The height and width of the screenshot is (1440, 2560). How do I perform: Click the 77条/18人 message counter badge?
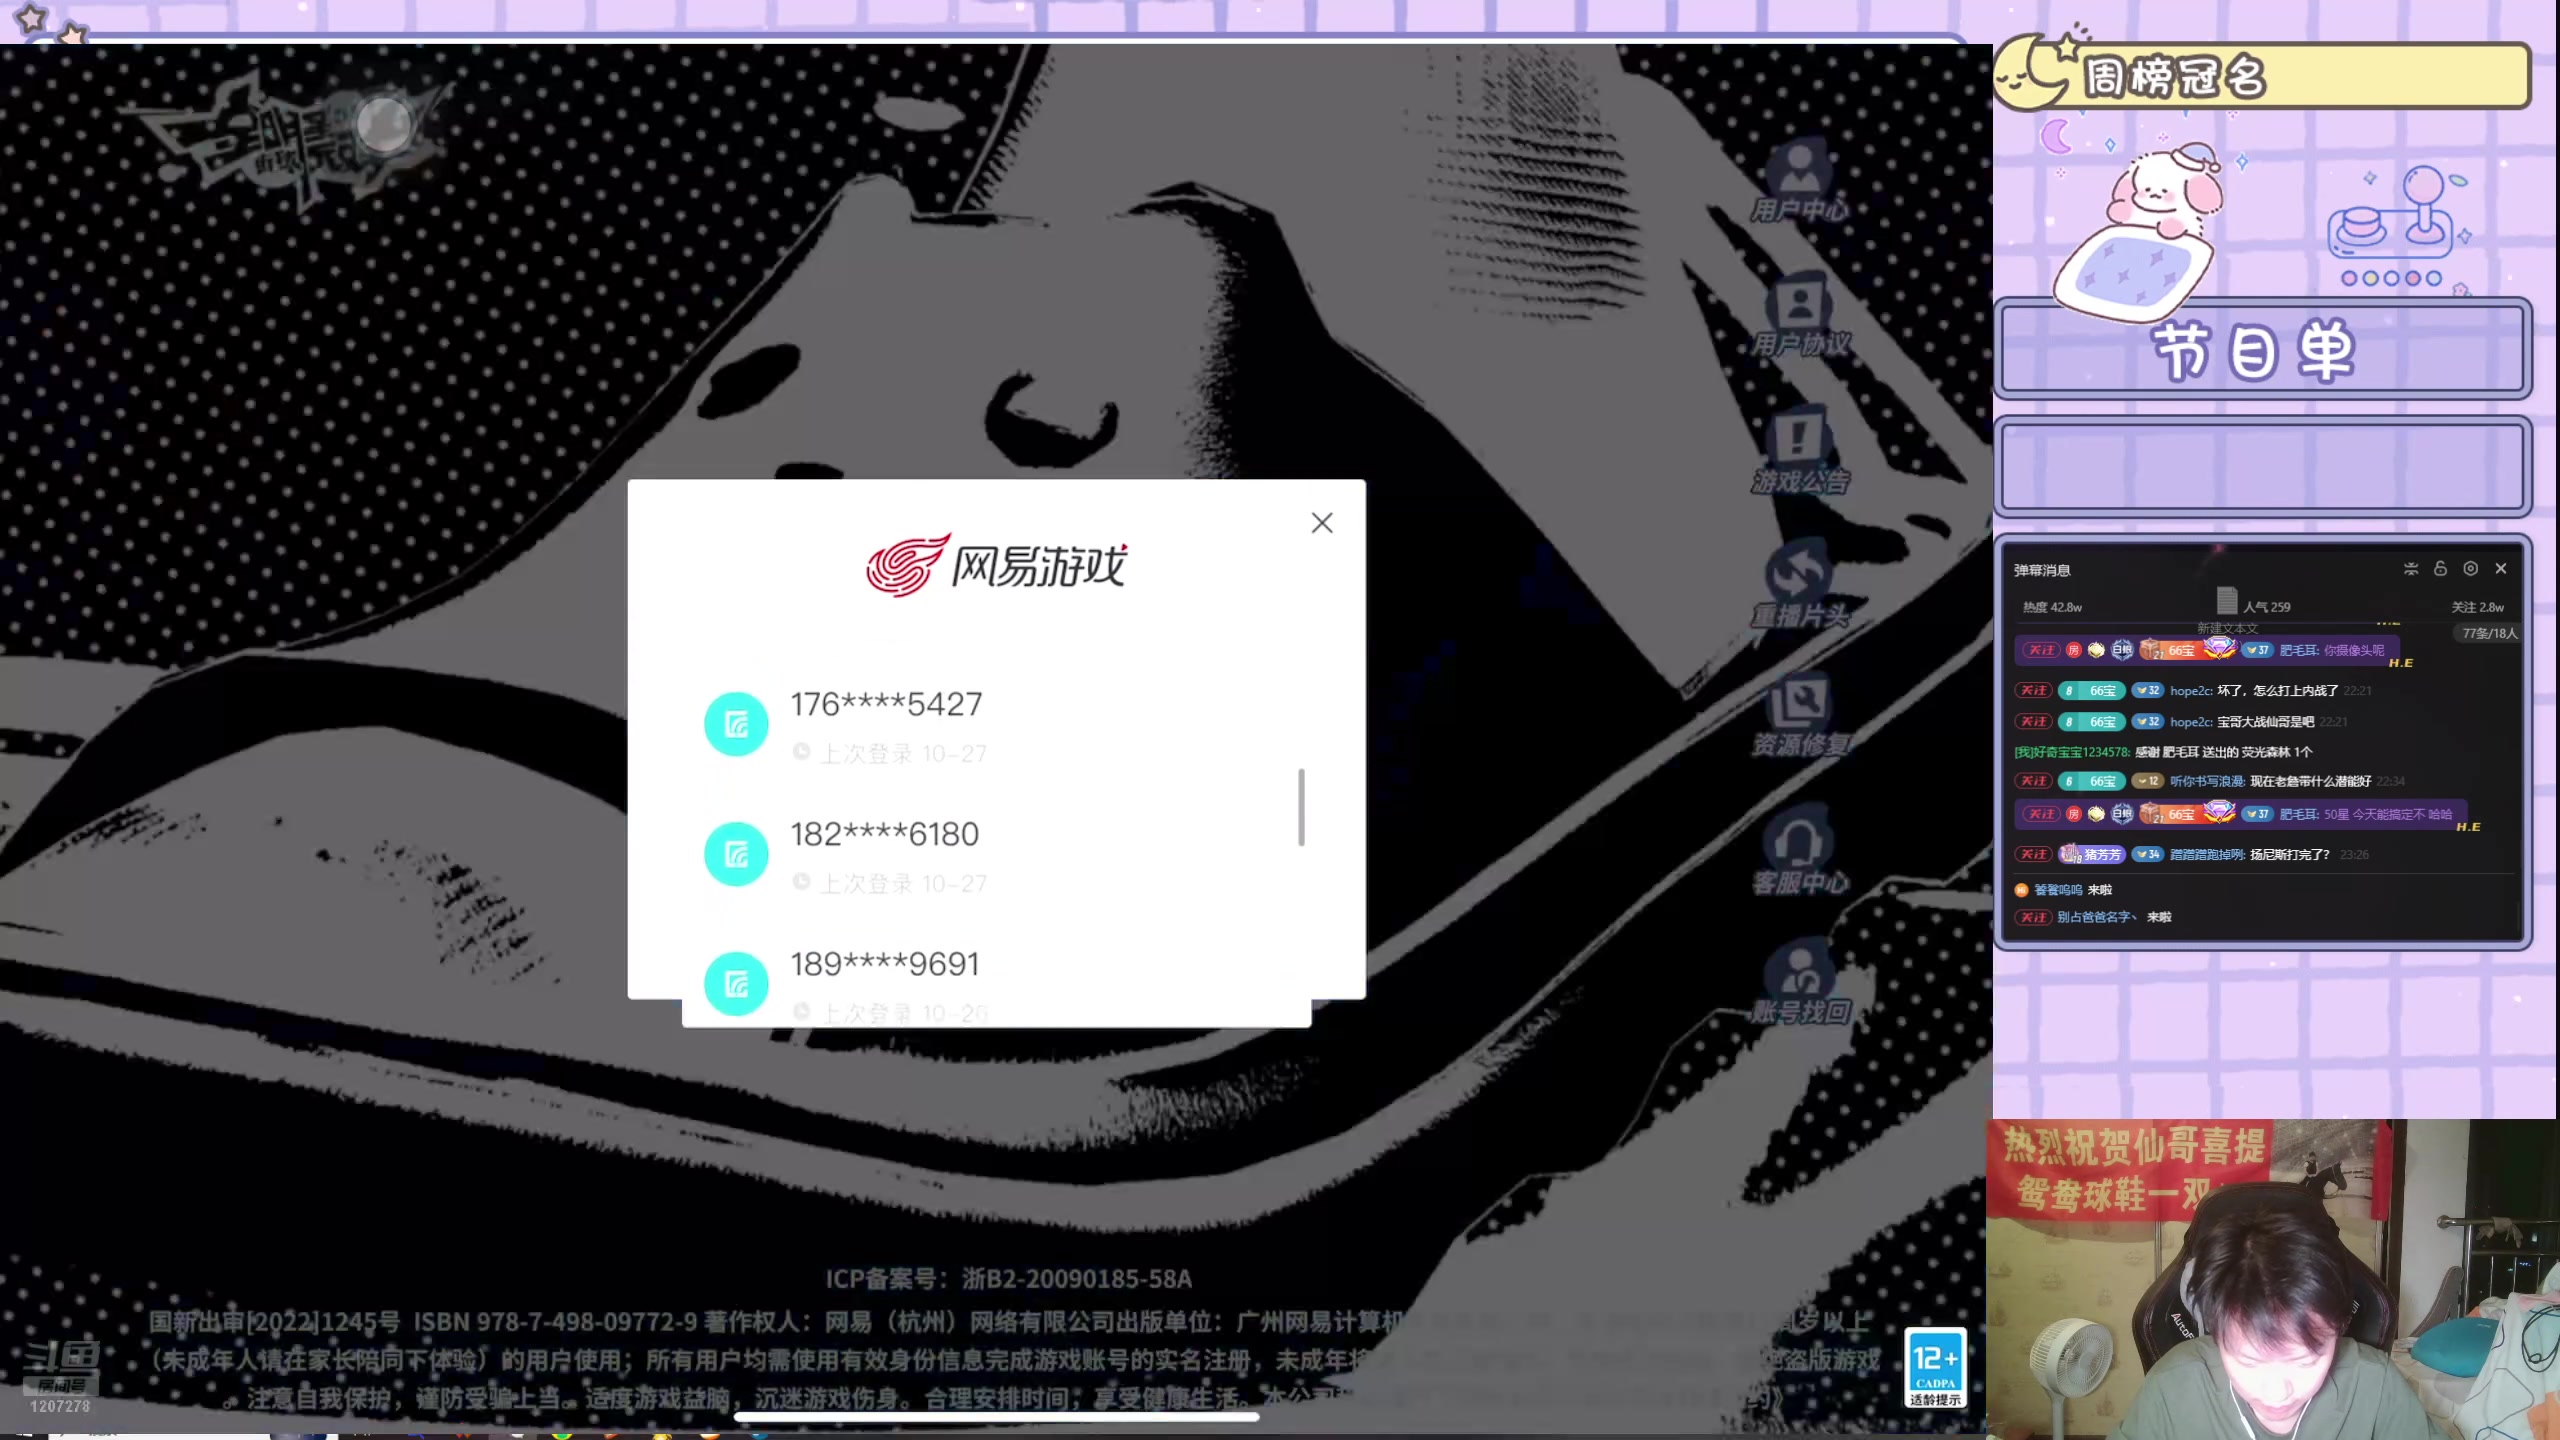(2489, 633)
